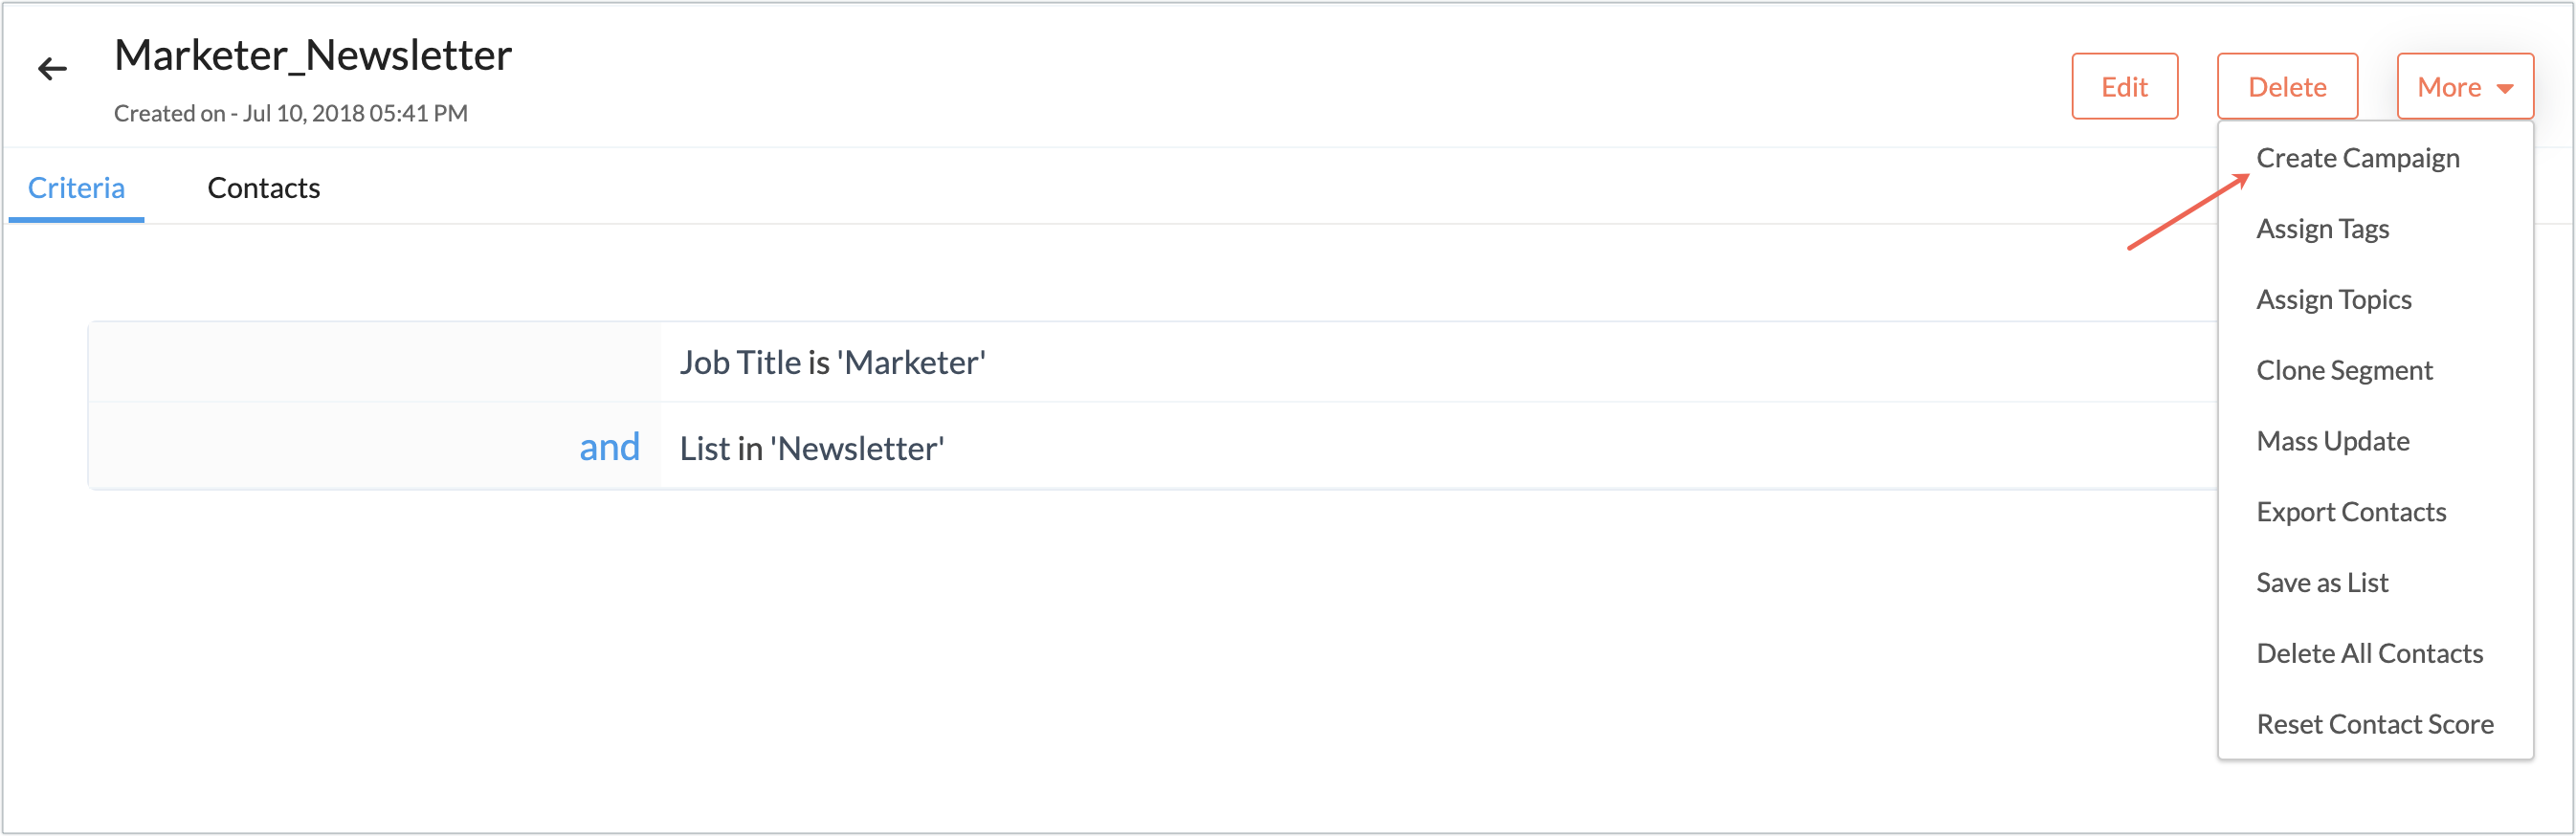Click the Export Contacts menu entry
This screenshot has width=2576, height=836.
2350,512
